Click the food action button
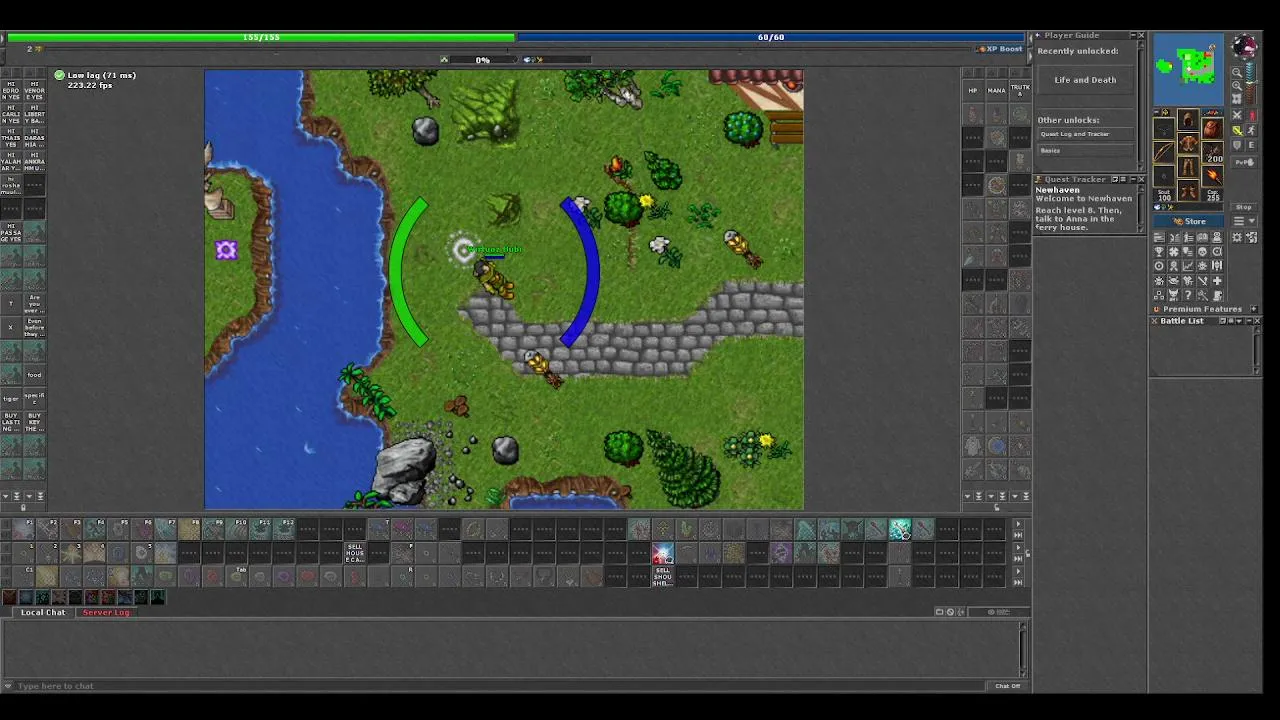This screenshot has width=1280, height=720. (x=35, y=375)
